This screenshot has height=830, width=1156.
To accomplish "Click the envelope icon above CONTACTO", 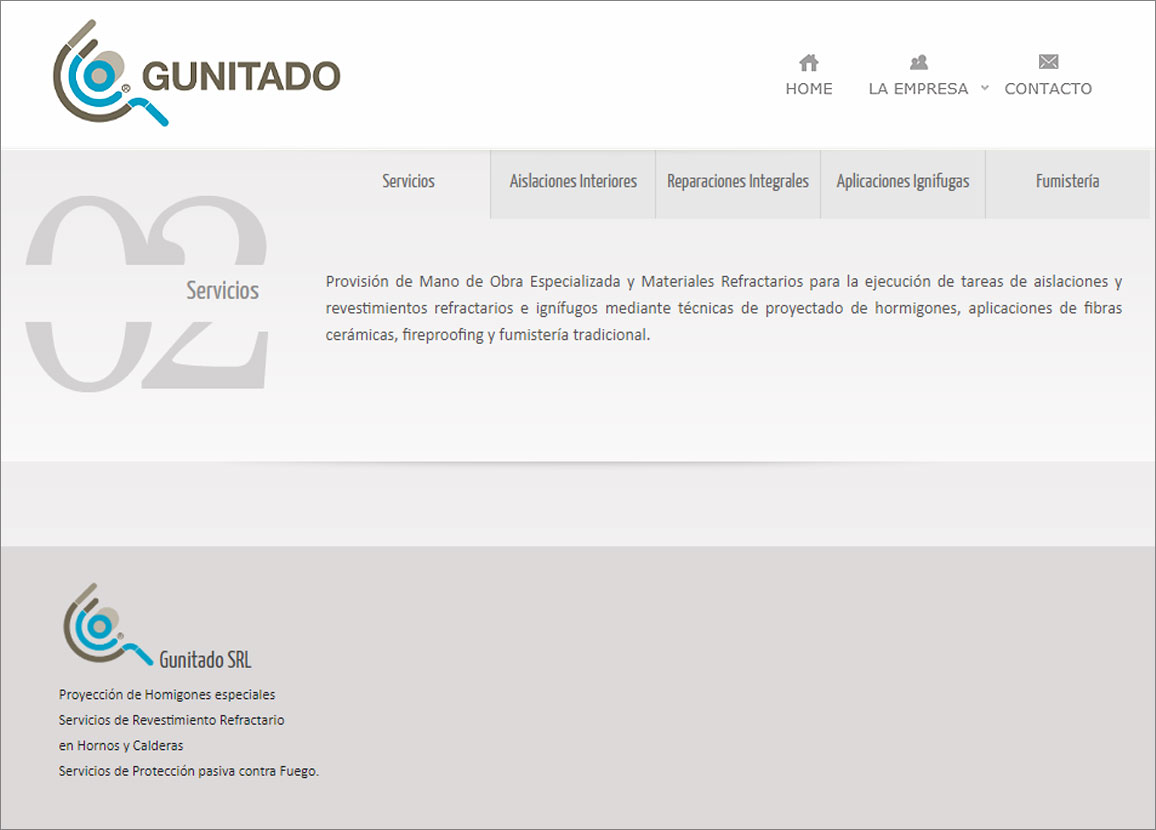I will [x=1048, y=62].
